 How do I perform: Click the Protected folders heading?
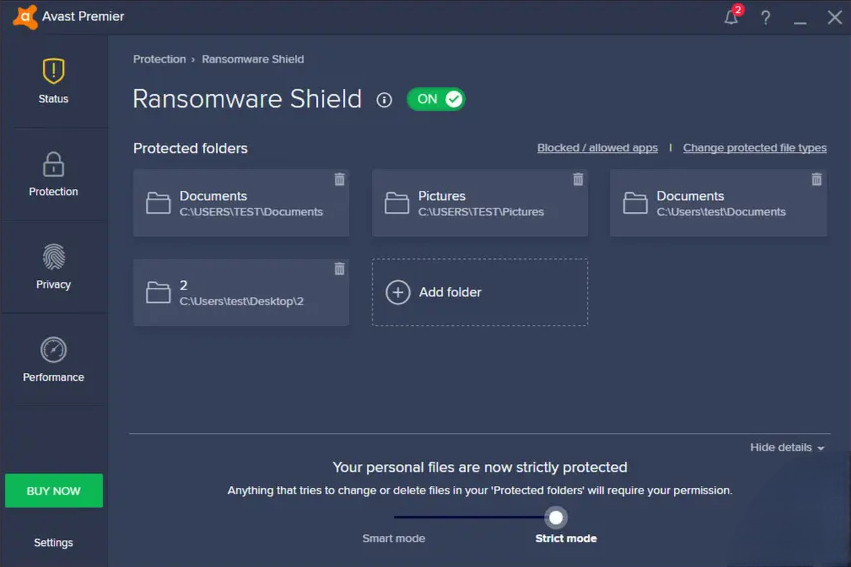point(190,148)
